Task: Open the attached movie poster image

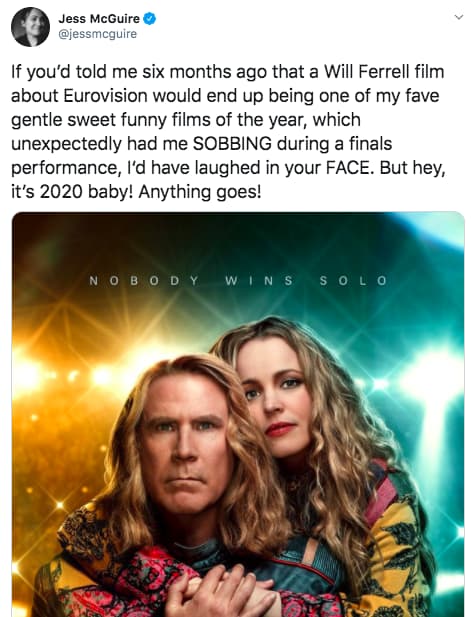Action: pos(238,414)
